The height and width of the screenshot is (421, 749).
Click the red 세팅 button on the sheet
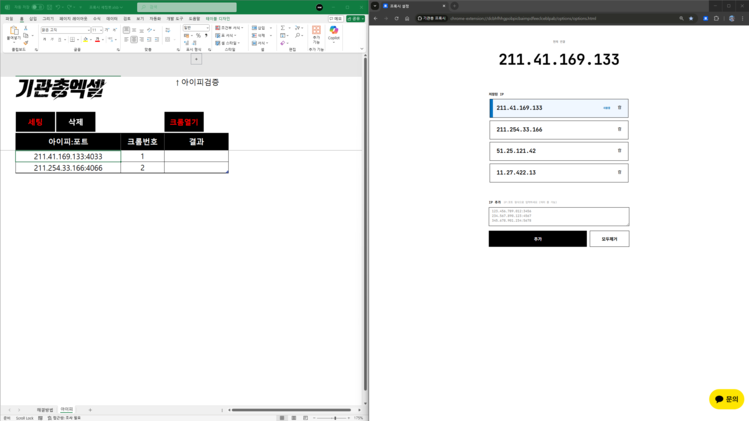coord(35,122)
